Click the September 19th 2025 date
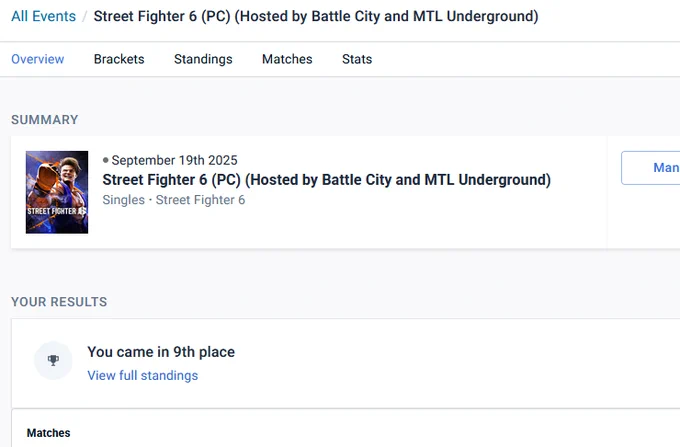This screenshot has height=447, width=680. (174, 160)
